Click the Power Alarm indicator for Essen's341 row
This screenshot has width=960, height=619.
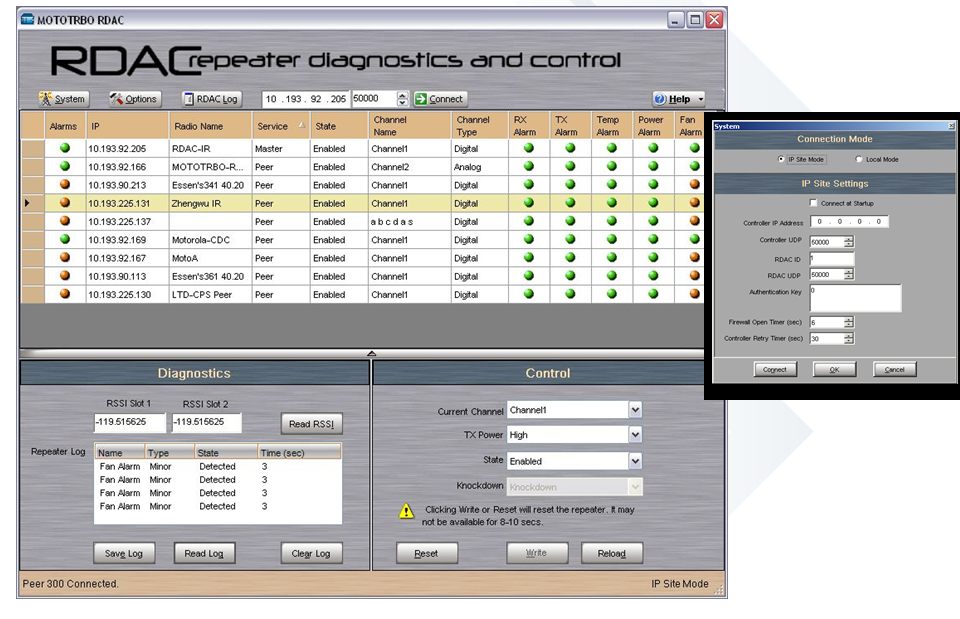point(653,184)
